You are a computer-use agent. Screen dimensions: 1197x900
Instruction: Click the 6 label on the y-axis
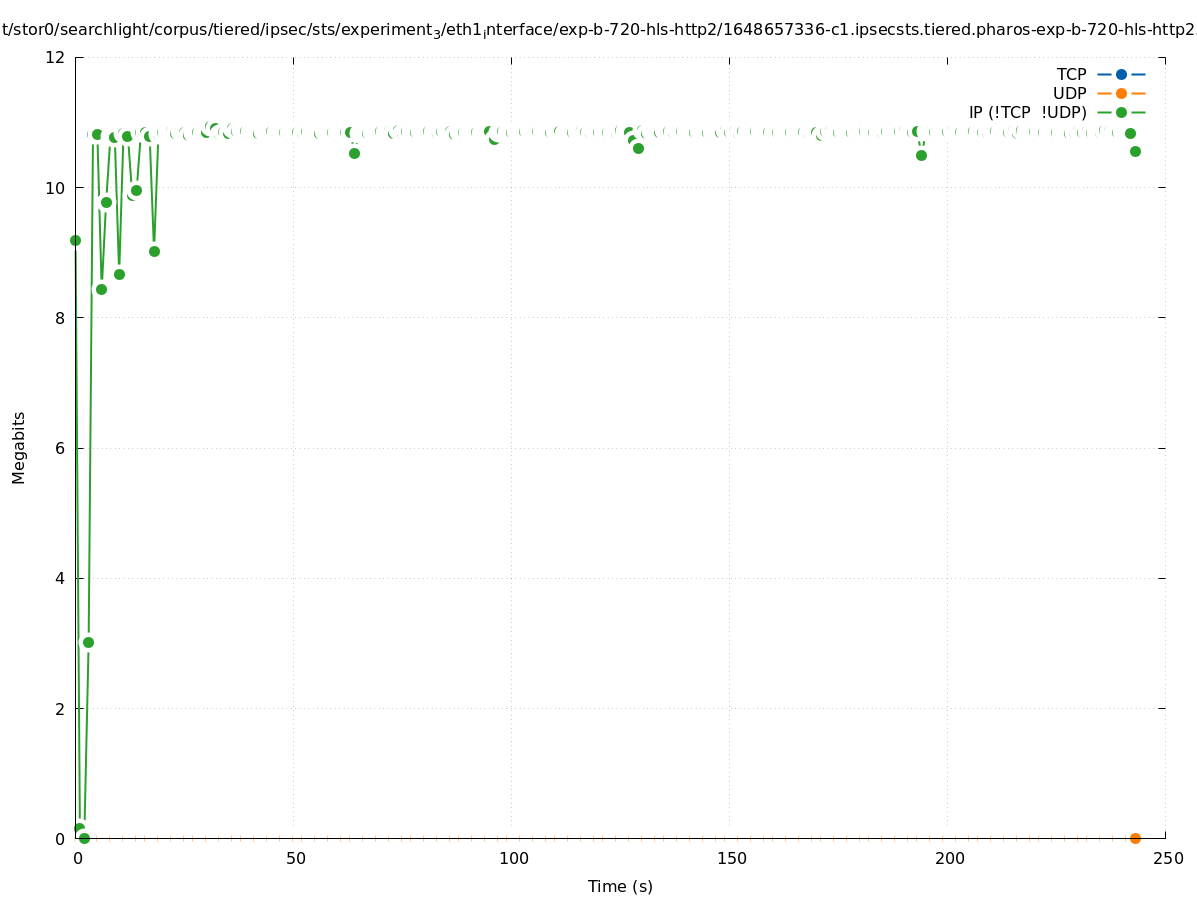point(60,448)
